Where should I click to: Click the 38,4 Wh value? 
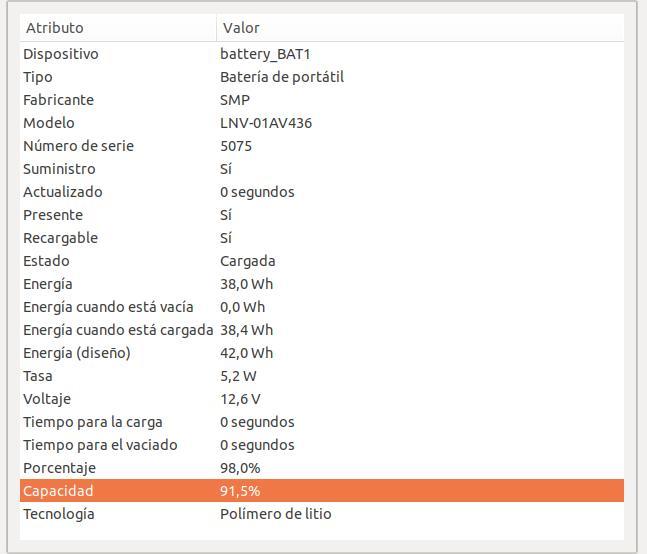[246, 330]
